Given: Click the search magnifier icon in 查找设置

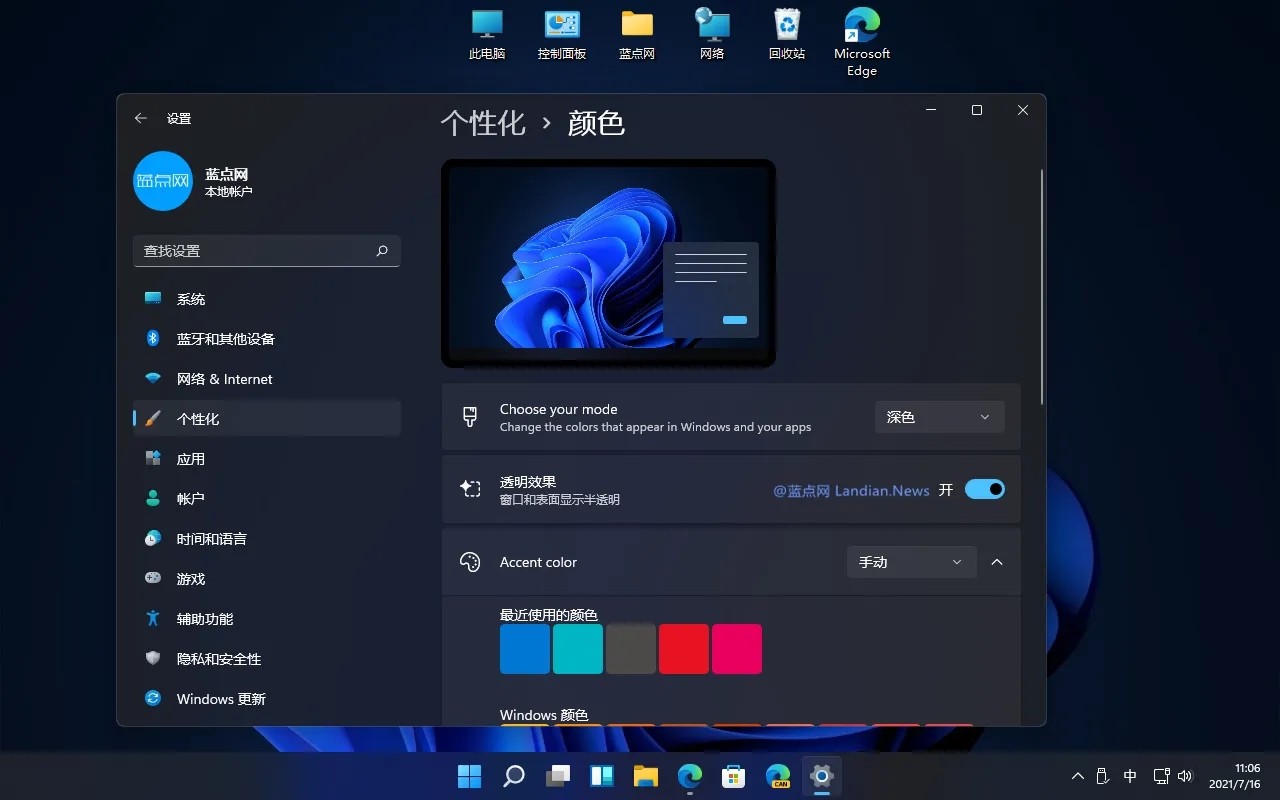Looking at the screenshot, I should click(382, 251).
